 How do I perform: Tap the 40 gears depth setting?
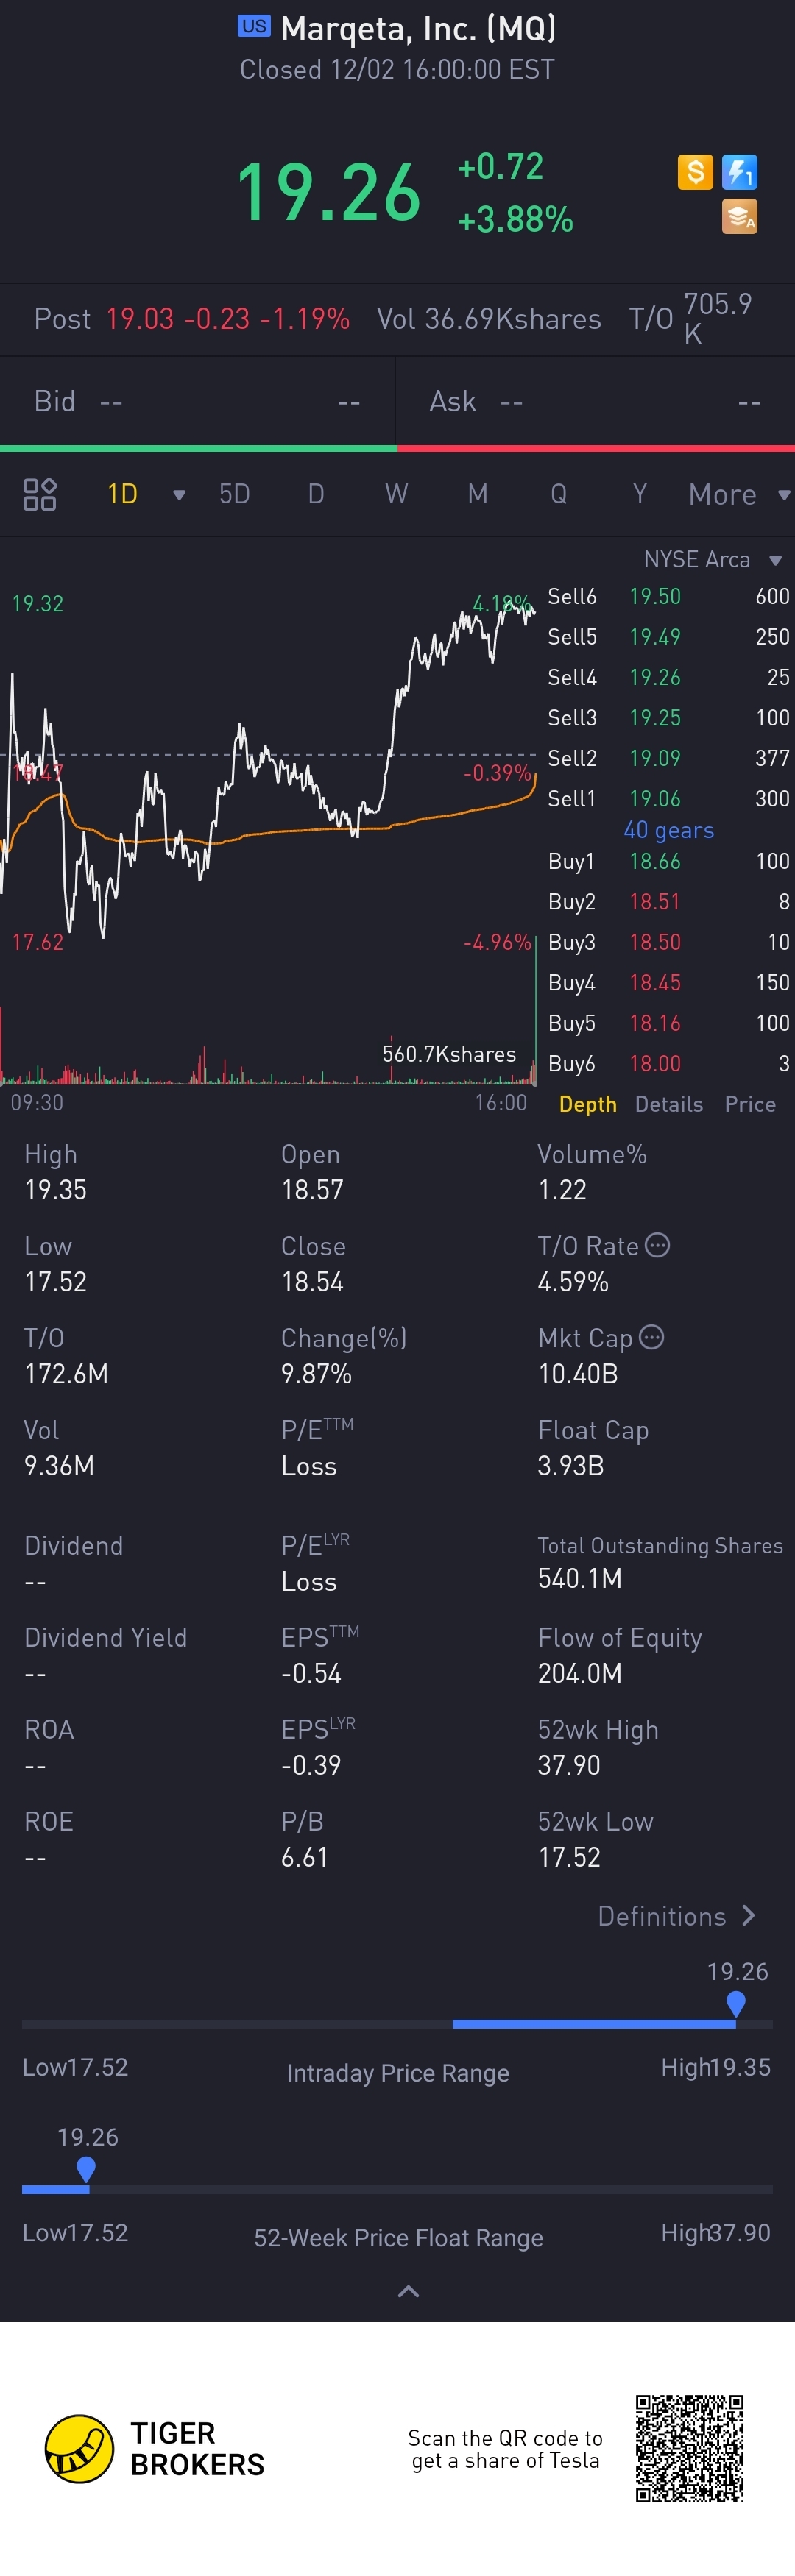click(668, 830)
